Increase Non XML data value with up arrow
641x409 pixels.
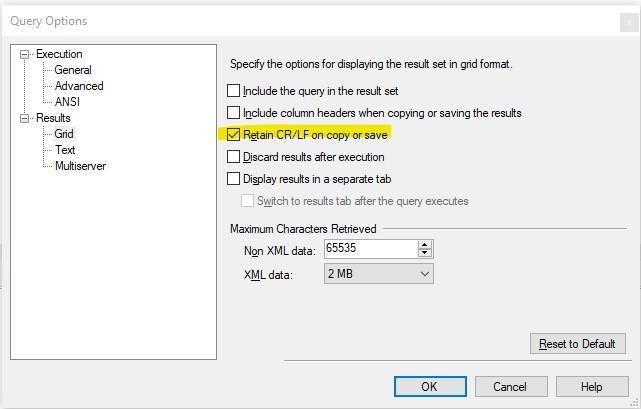point(425,245)
